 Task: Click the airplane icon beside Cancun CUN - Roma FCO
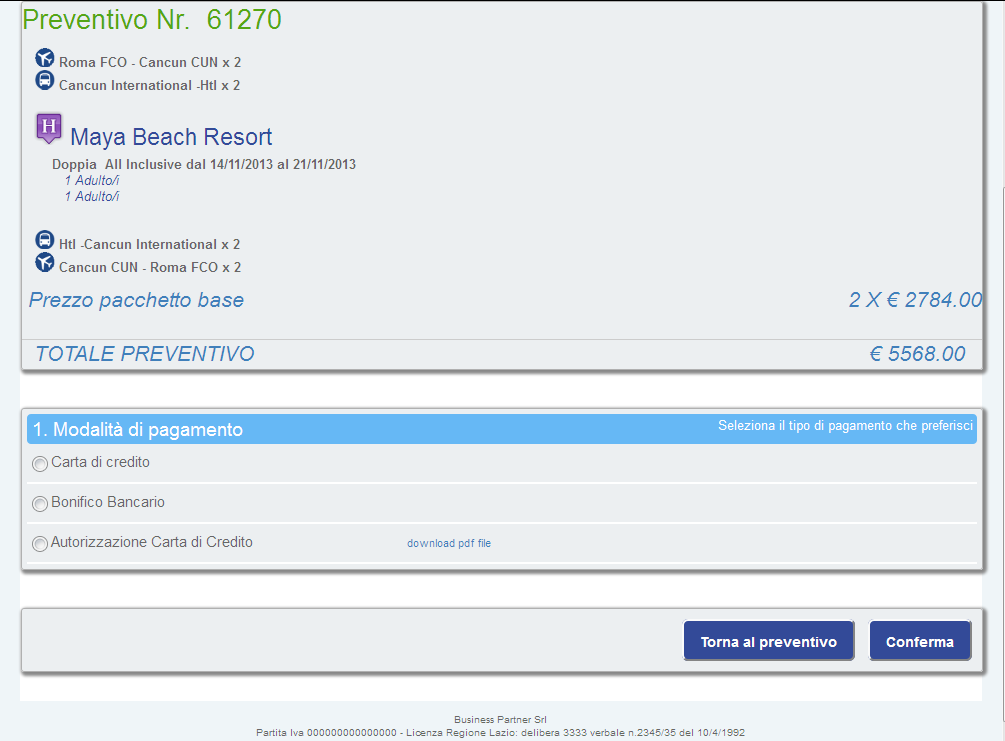(x=44, y=262)
